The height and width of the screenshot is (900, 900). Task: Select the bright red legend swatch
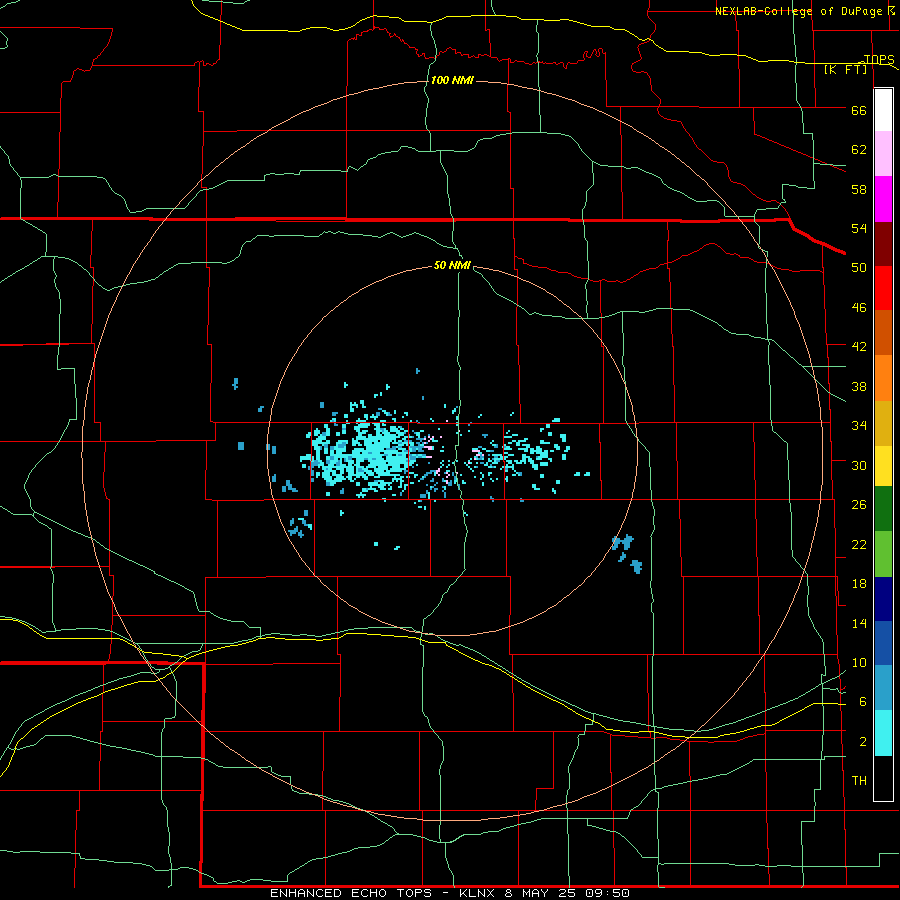(883, 288)
